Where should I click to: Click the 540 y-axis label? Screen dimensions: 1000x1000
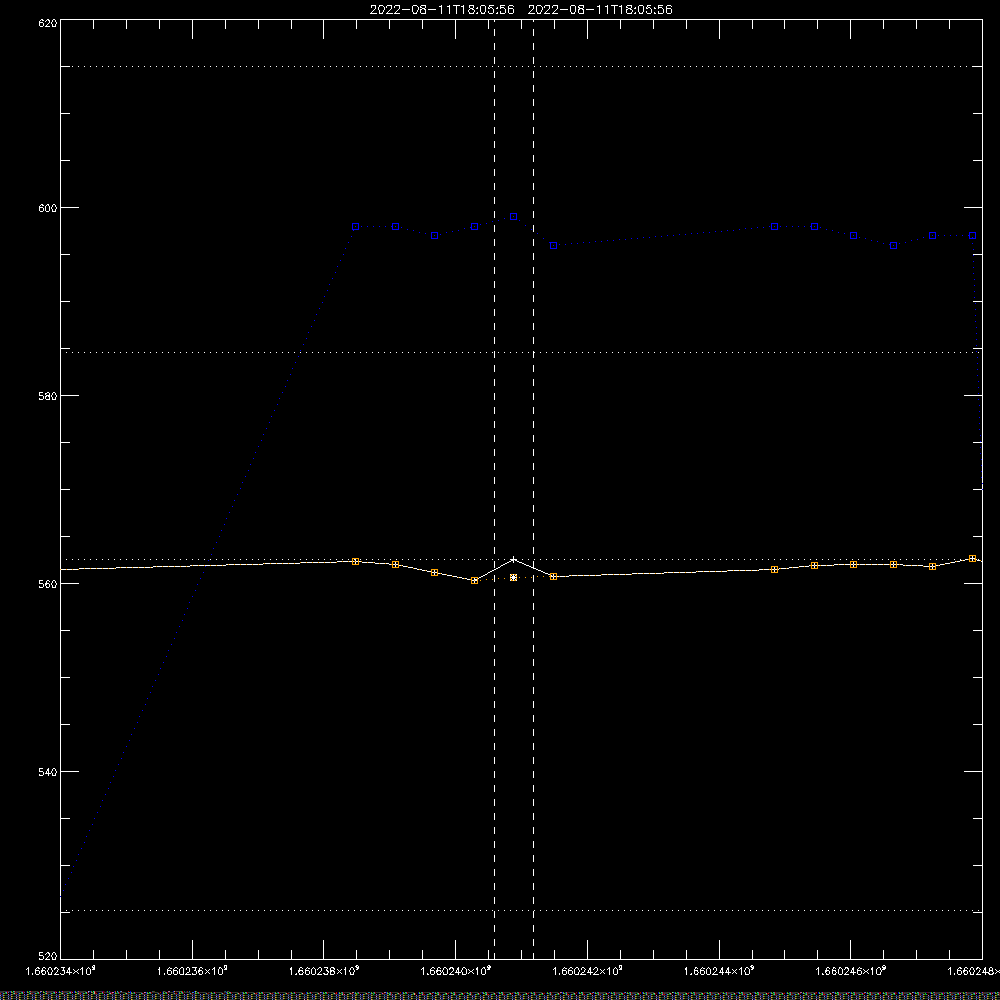point(48,772)
